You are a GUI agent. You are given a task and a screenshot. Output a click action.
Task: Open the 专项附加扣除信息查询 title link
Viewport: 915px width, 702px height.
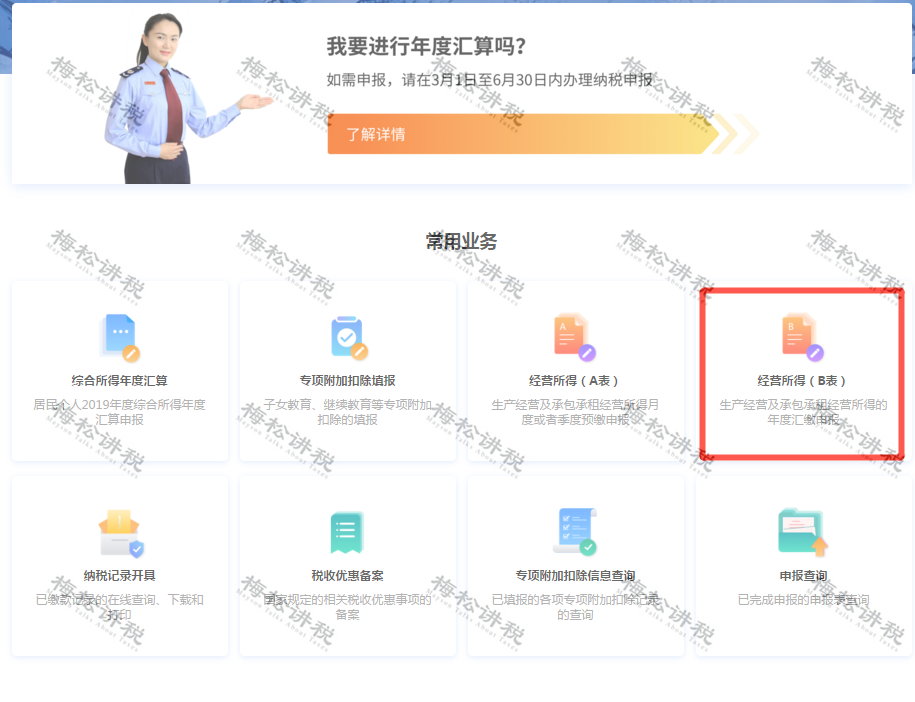[x=575, y=576]
